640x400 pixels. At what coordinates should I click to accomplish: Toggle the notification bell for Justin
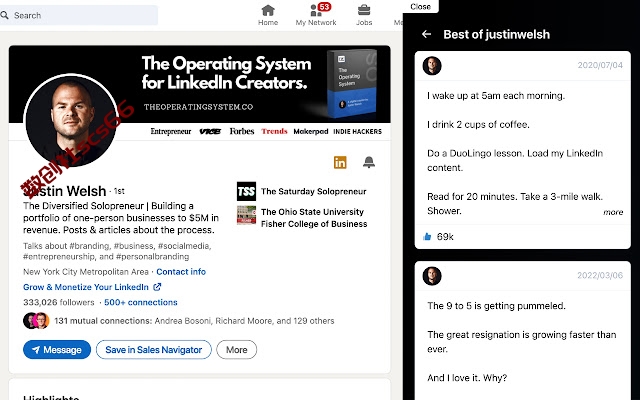click(x=369, y=162)
